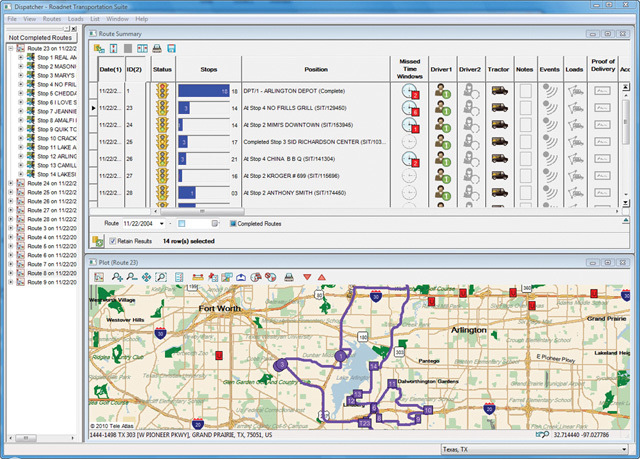Expand Stop 1 REAL AM tree node
Image resolution: width=640 pixels, height=459 pixels.
coord(20,58)
